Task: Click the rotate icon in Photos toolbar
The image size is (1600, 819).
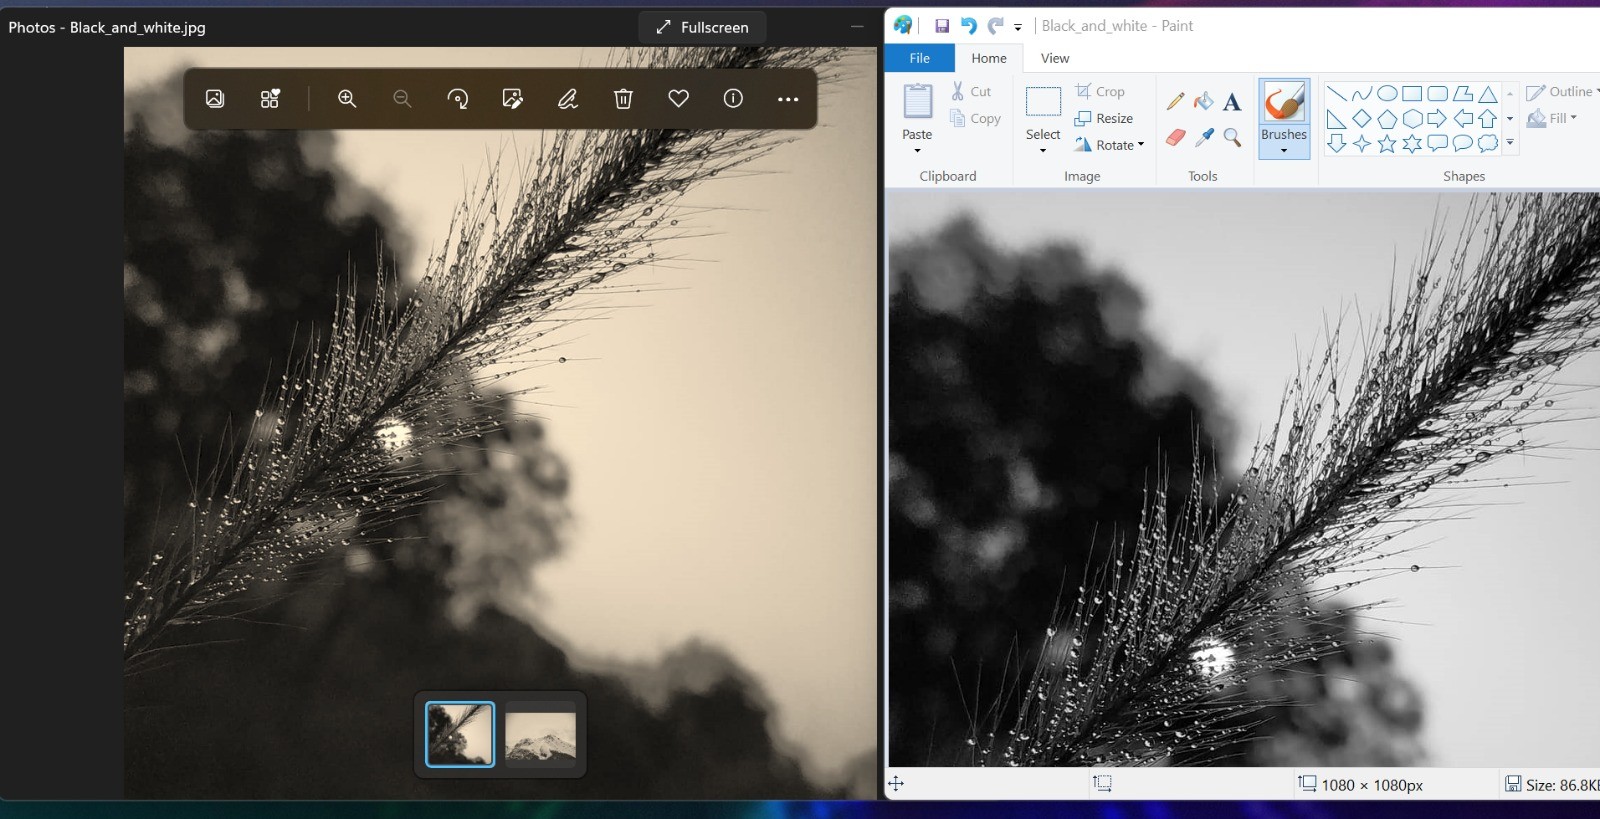Action: pos(458,98)
